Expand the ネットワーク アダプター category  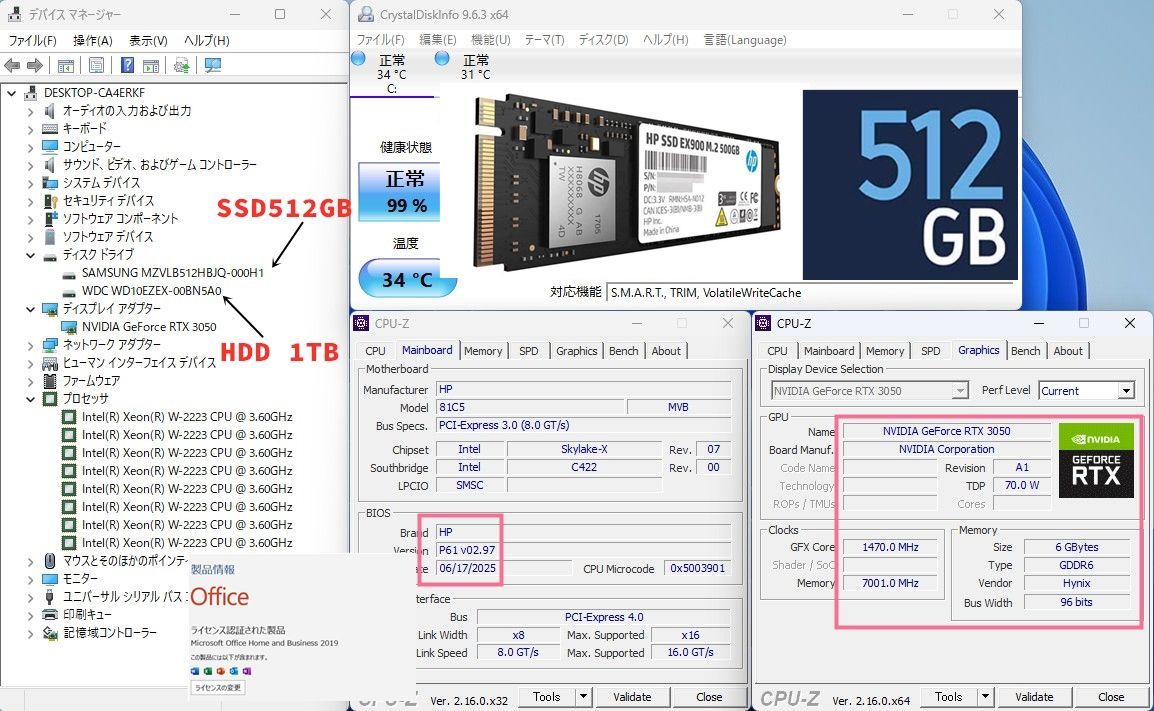tap(30, 345)
